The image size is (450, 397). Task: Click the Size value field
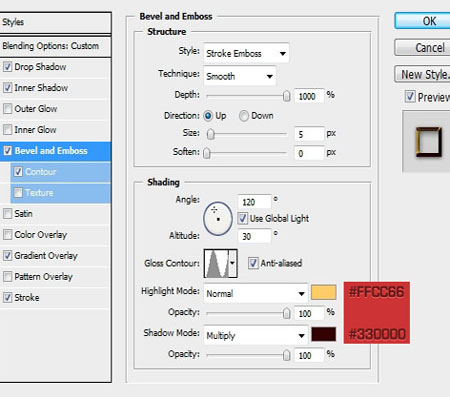pyautogui.click(x=309, y=134)
